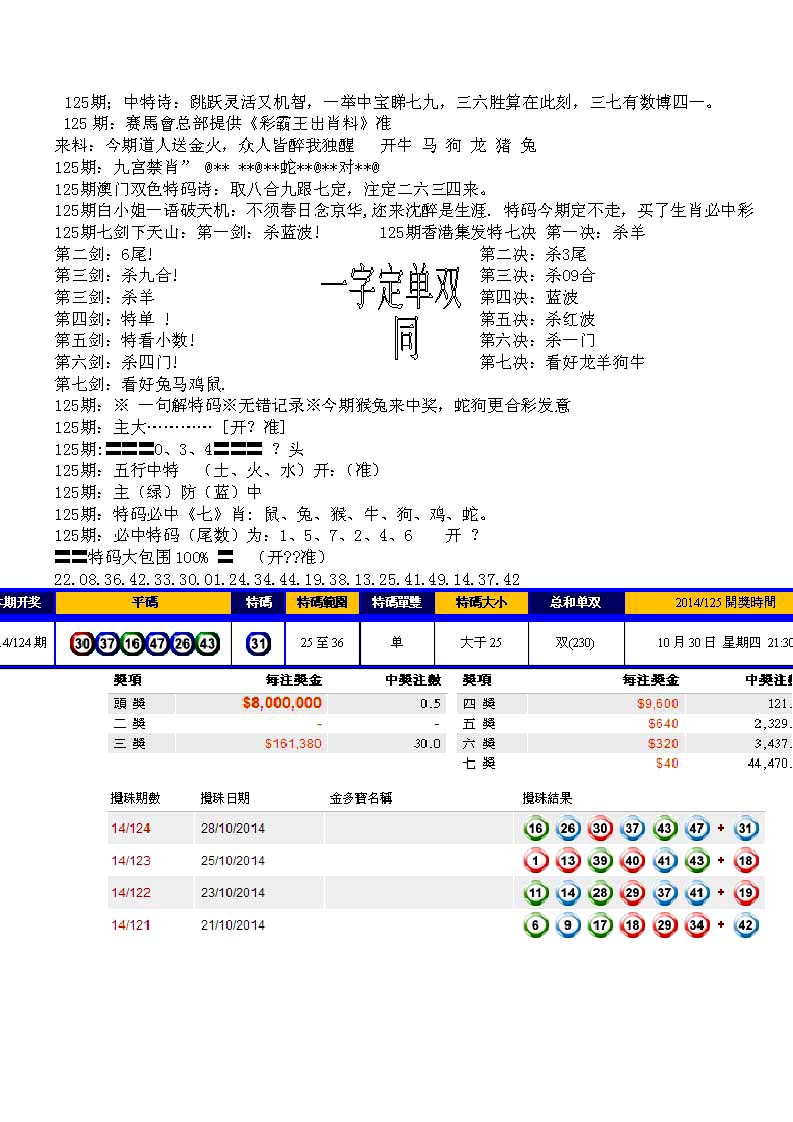Click the date 25/10/2014
Screen dimensions: 793x1122
(x=233, y=860)
